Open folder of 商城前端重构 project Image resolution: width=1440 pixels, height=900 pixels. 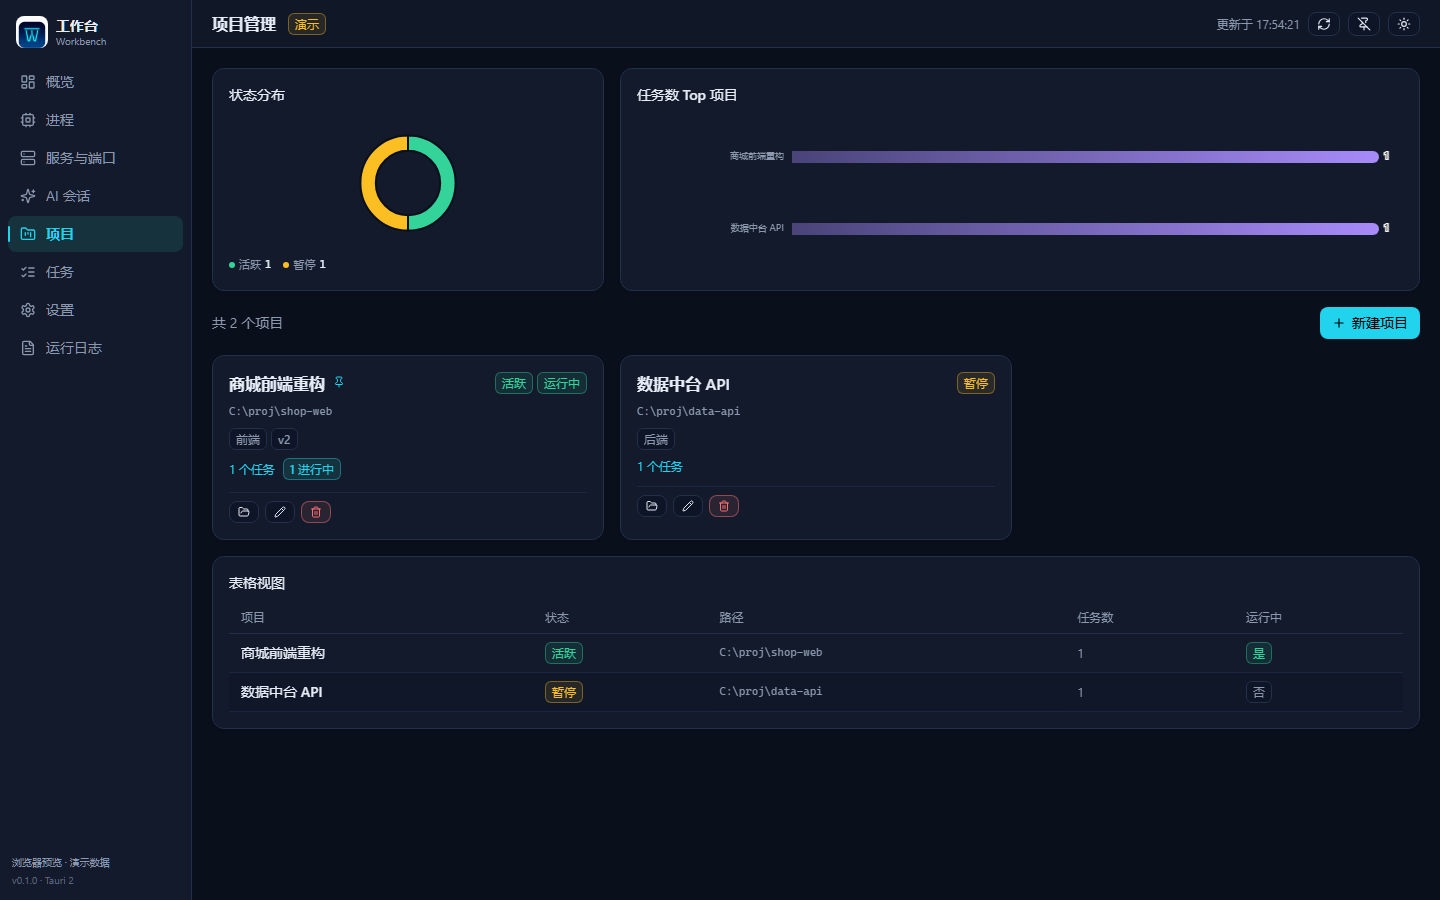coord(244,512)
